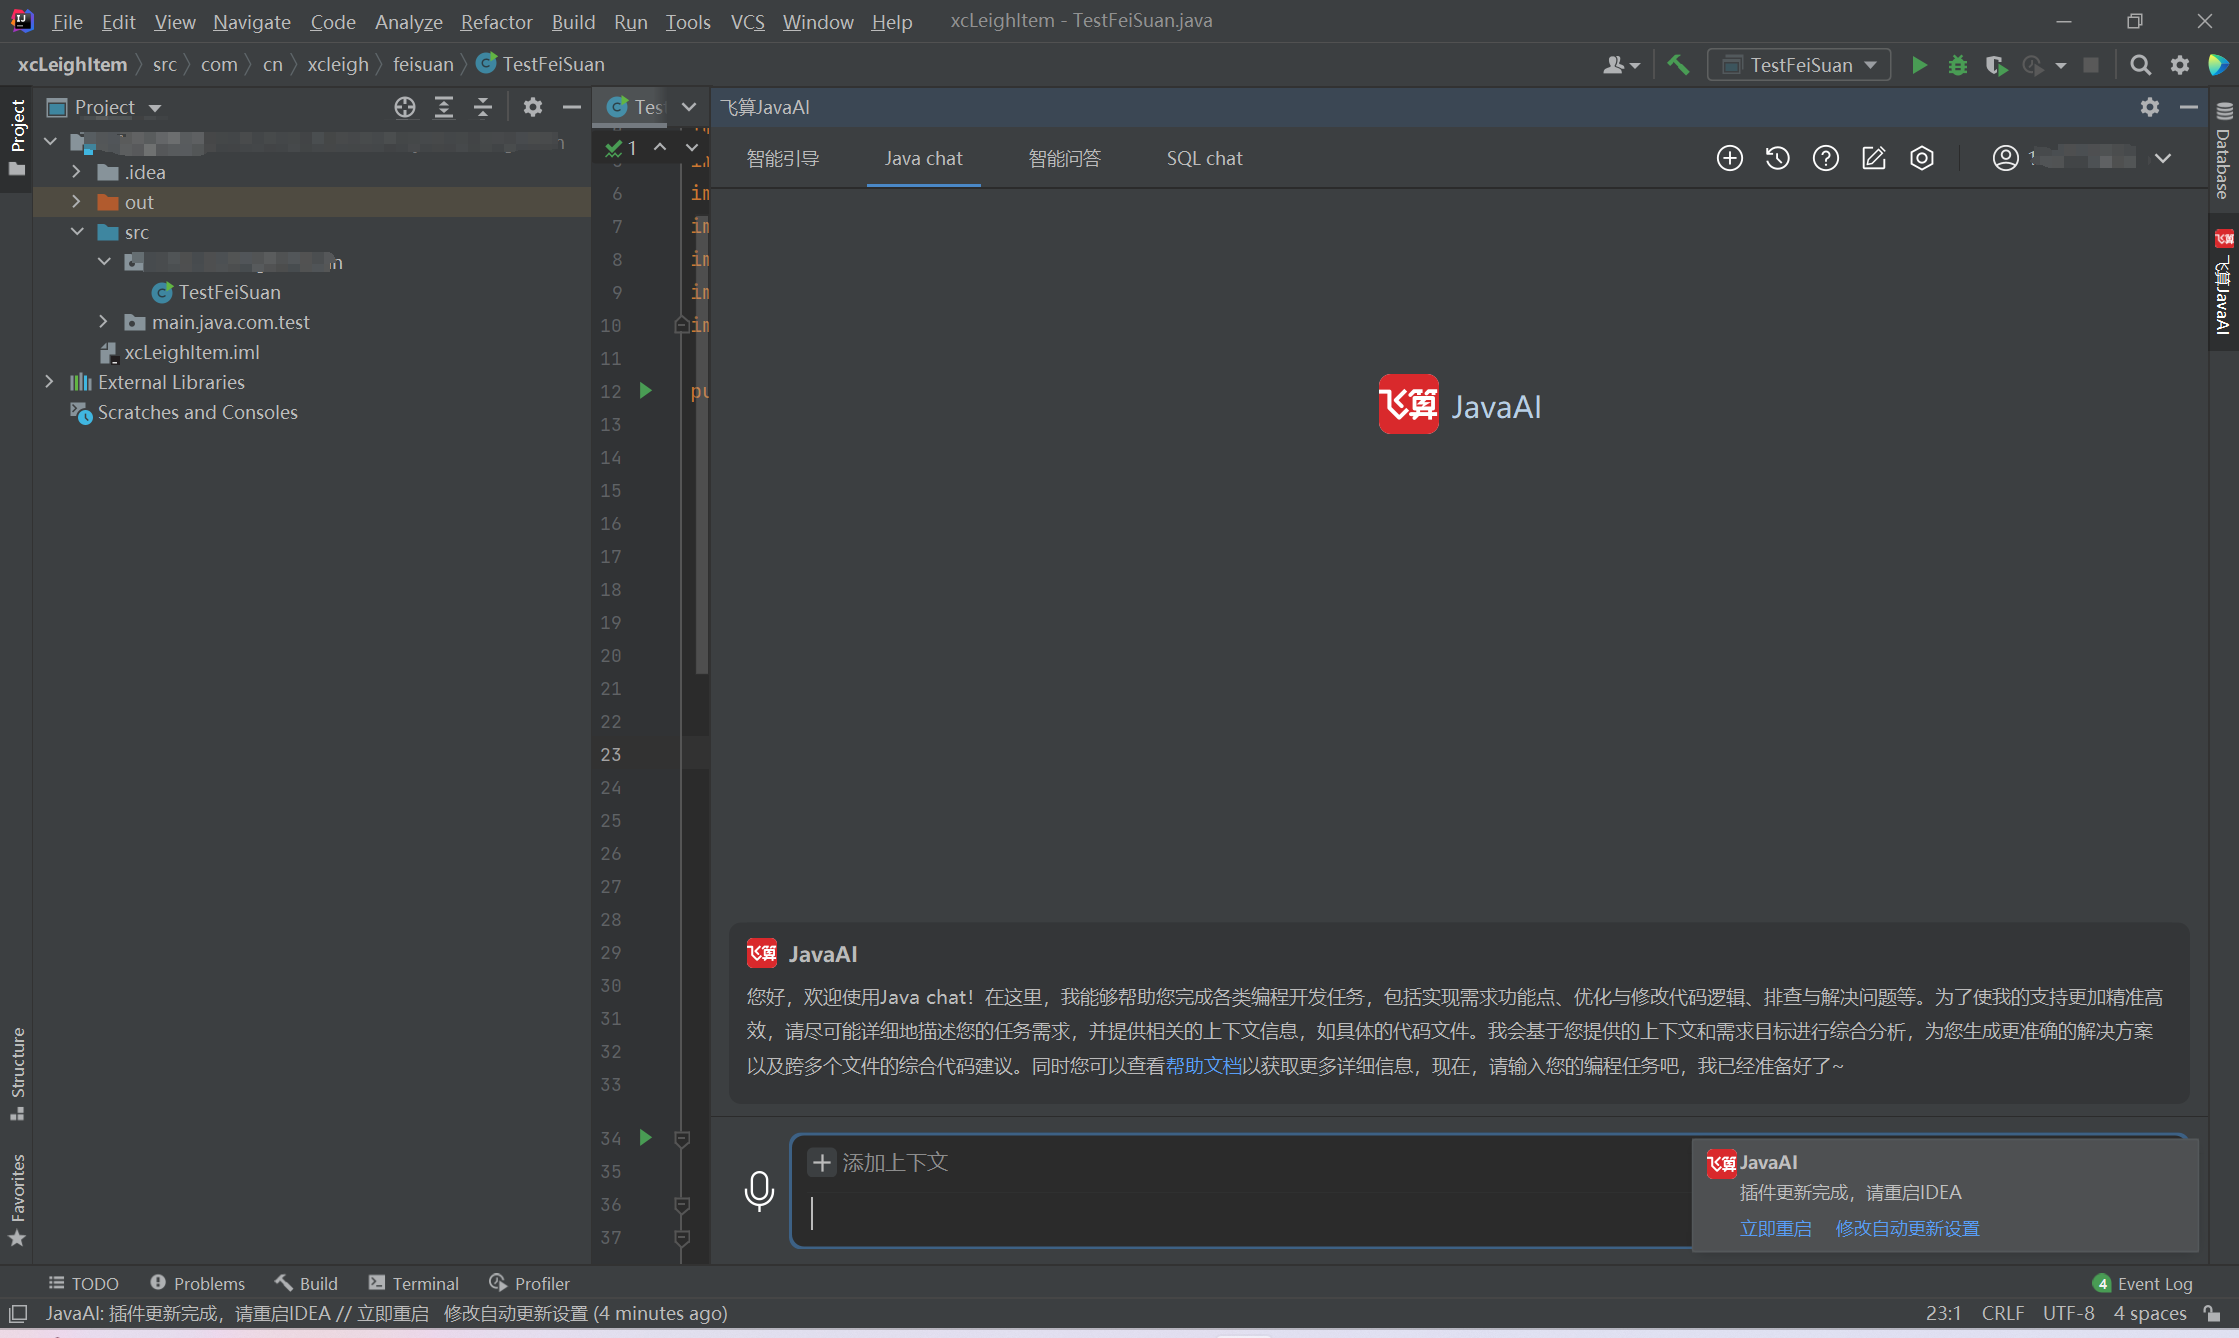
Task: Collapse the src folder
Action: coord(77,232)
